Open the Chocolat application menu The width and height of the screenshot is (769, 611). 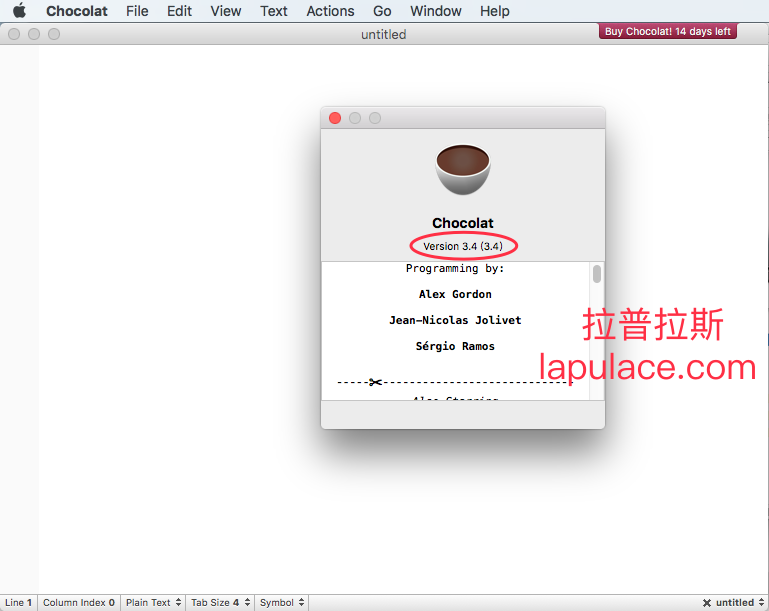click(77, 11)
